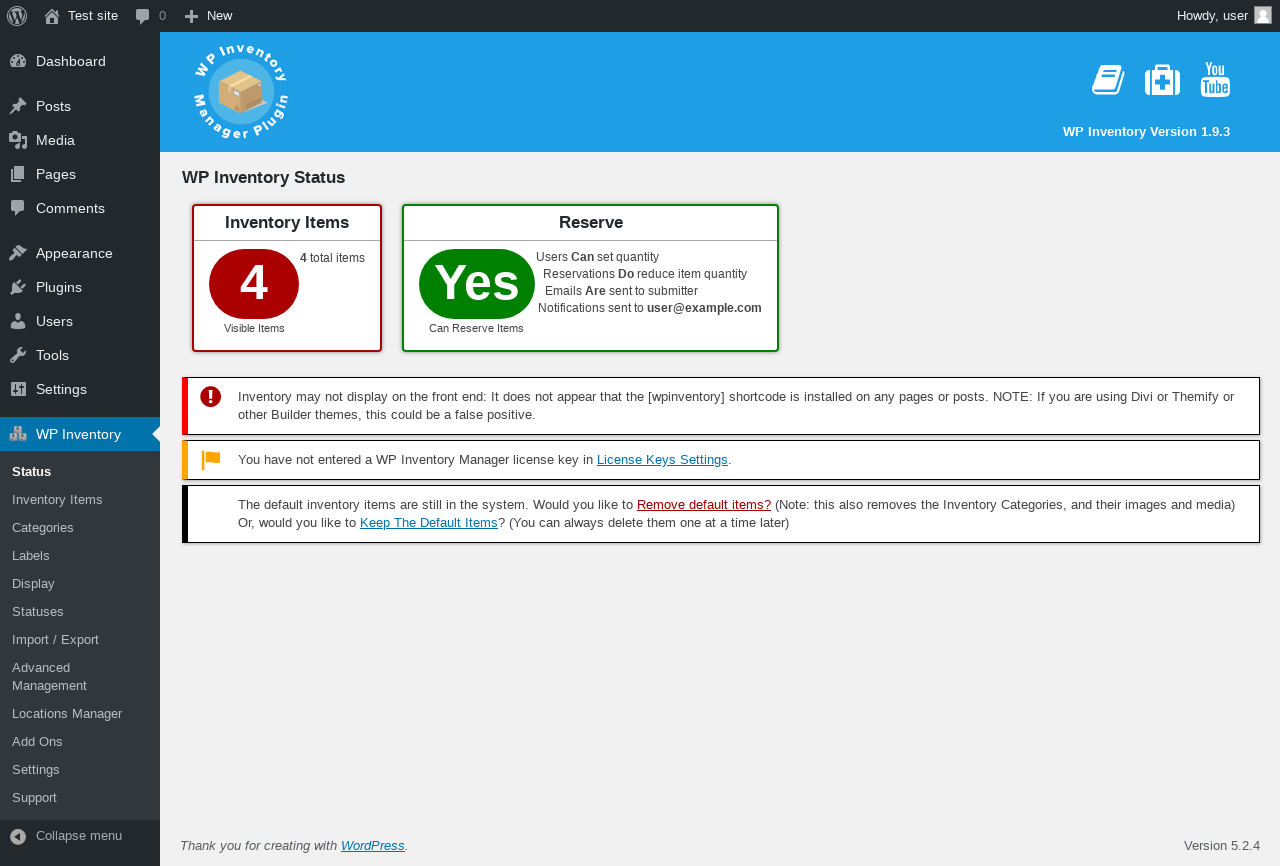Open Statuses submenu item
Viewport: 1280px width, 866px height.
pyautogui.click(x=38, y=611)
